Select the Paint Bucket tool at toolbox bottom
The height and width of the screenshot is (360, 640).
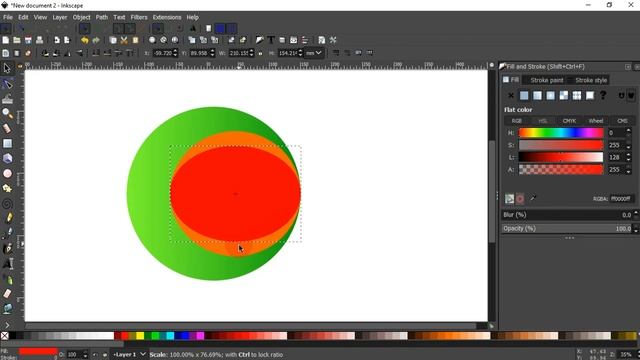(x=7, y=309)
